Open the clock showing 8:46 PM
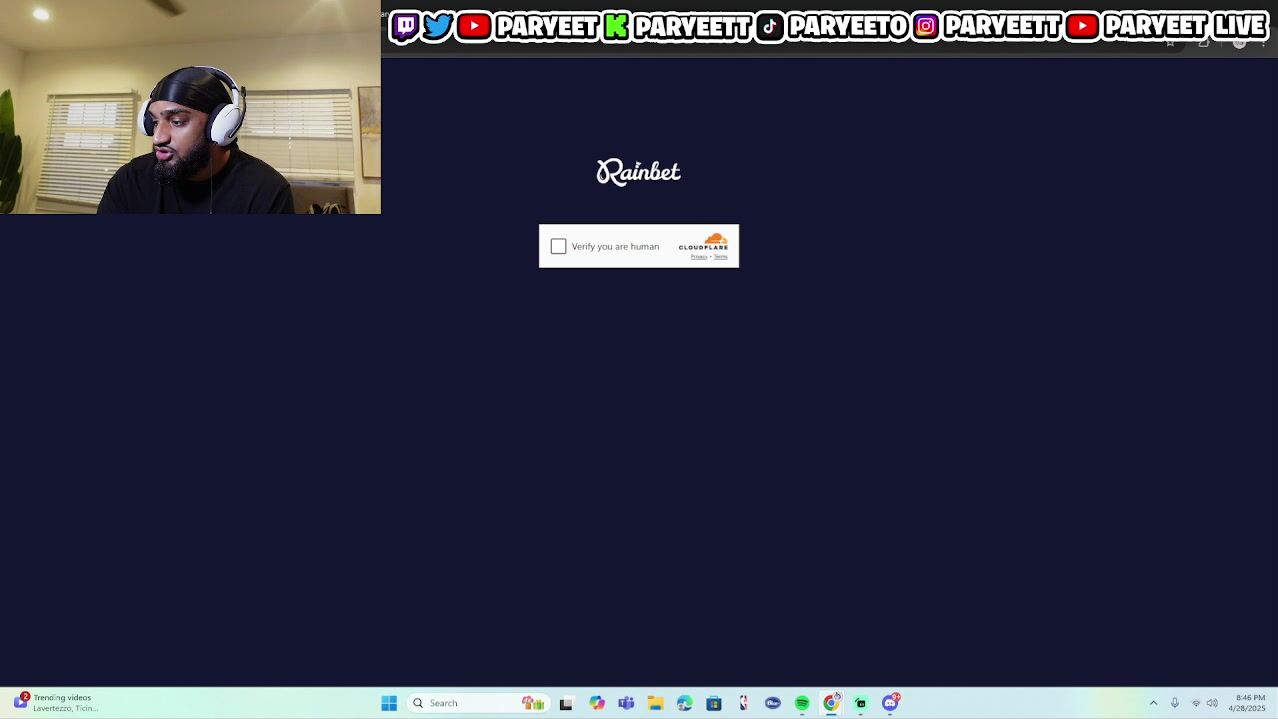The width and height of the screenshot is (1278, 719). (x=1249, y=703)
